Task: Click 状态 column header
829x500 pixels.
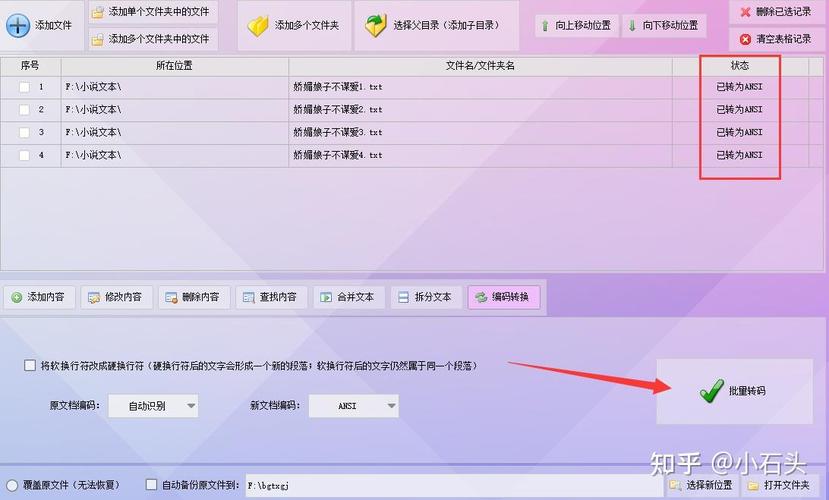Action: click(x=740, y=66)
